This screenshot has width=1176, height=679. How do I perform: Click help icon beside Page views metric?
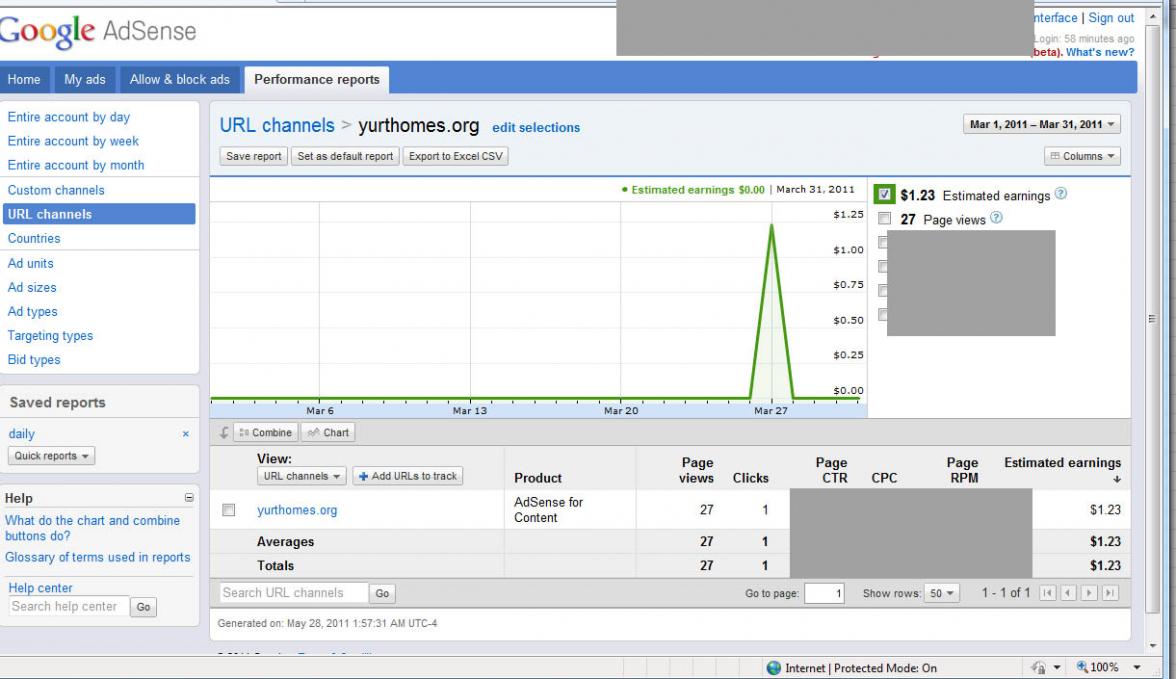pyautogui.click(x=996, y=219)
